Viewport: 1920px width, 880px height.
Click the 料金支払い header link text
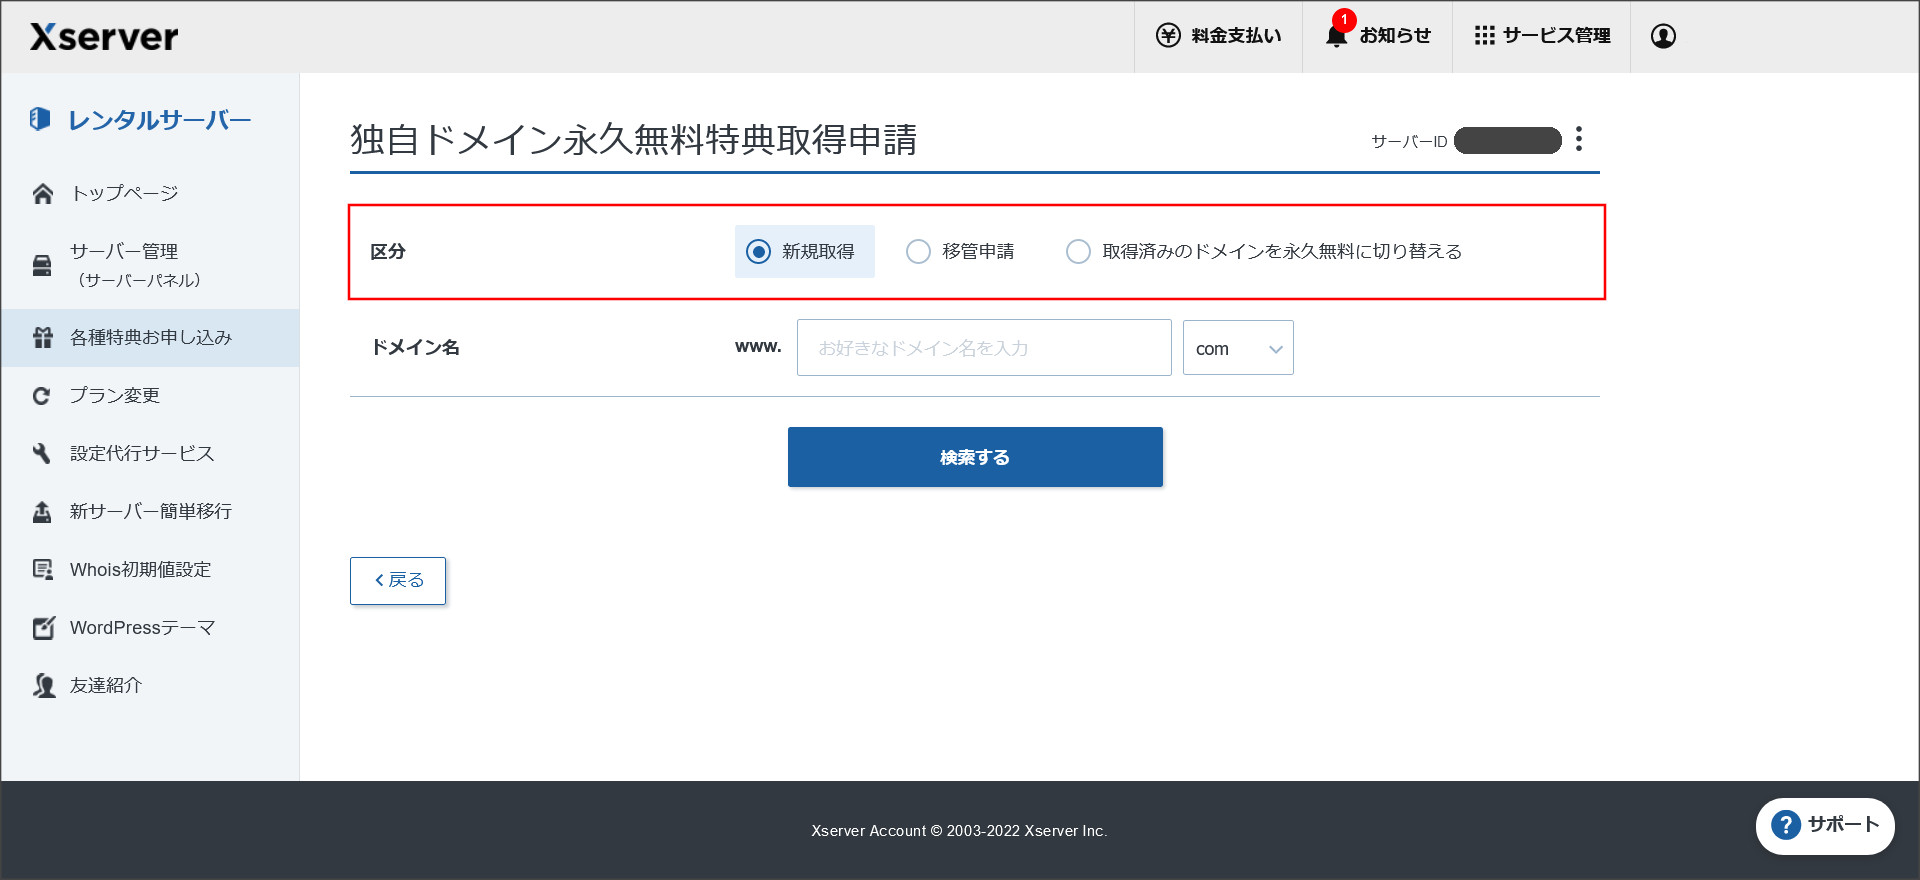(1236, 36)
